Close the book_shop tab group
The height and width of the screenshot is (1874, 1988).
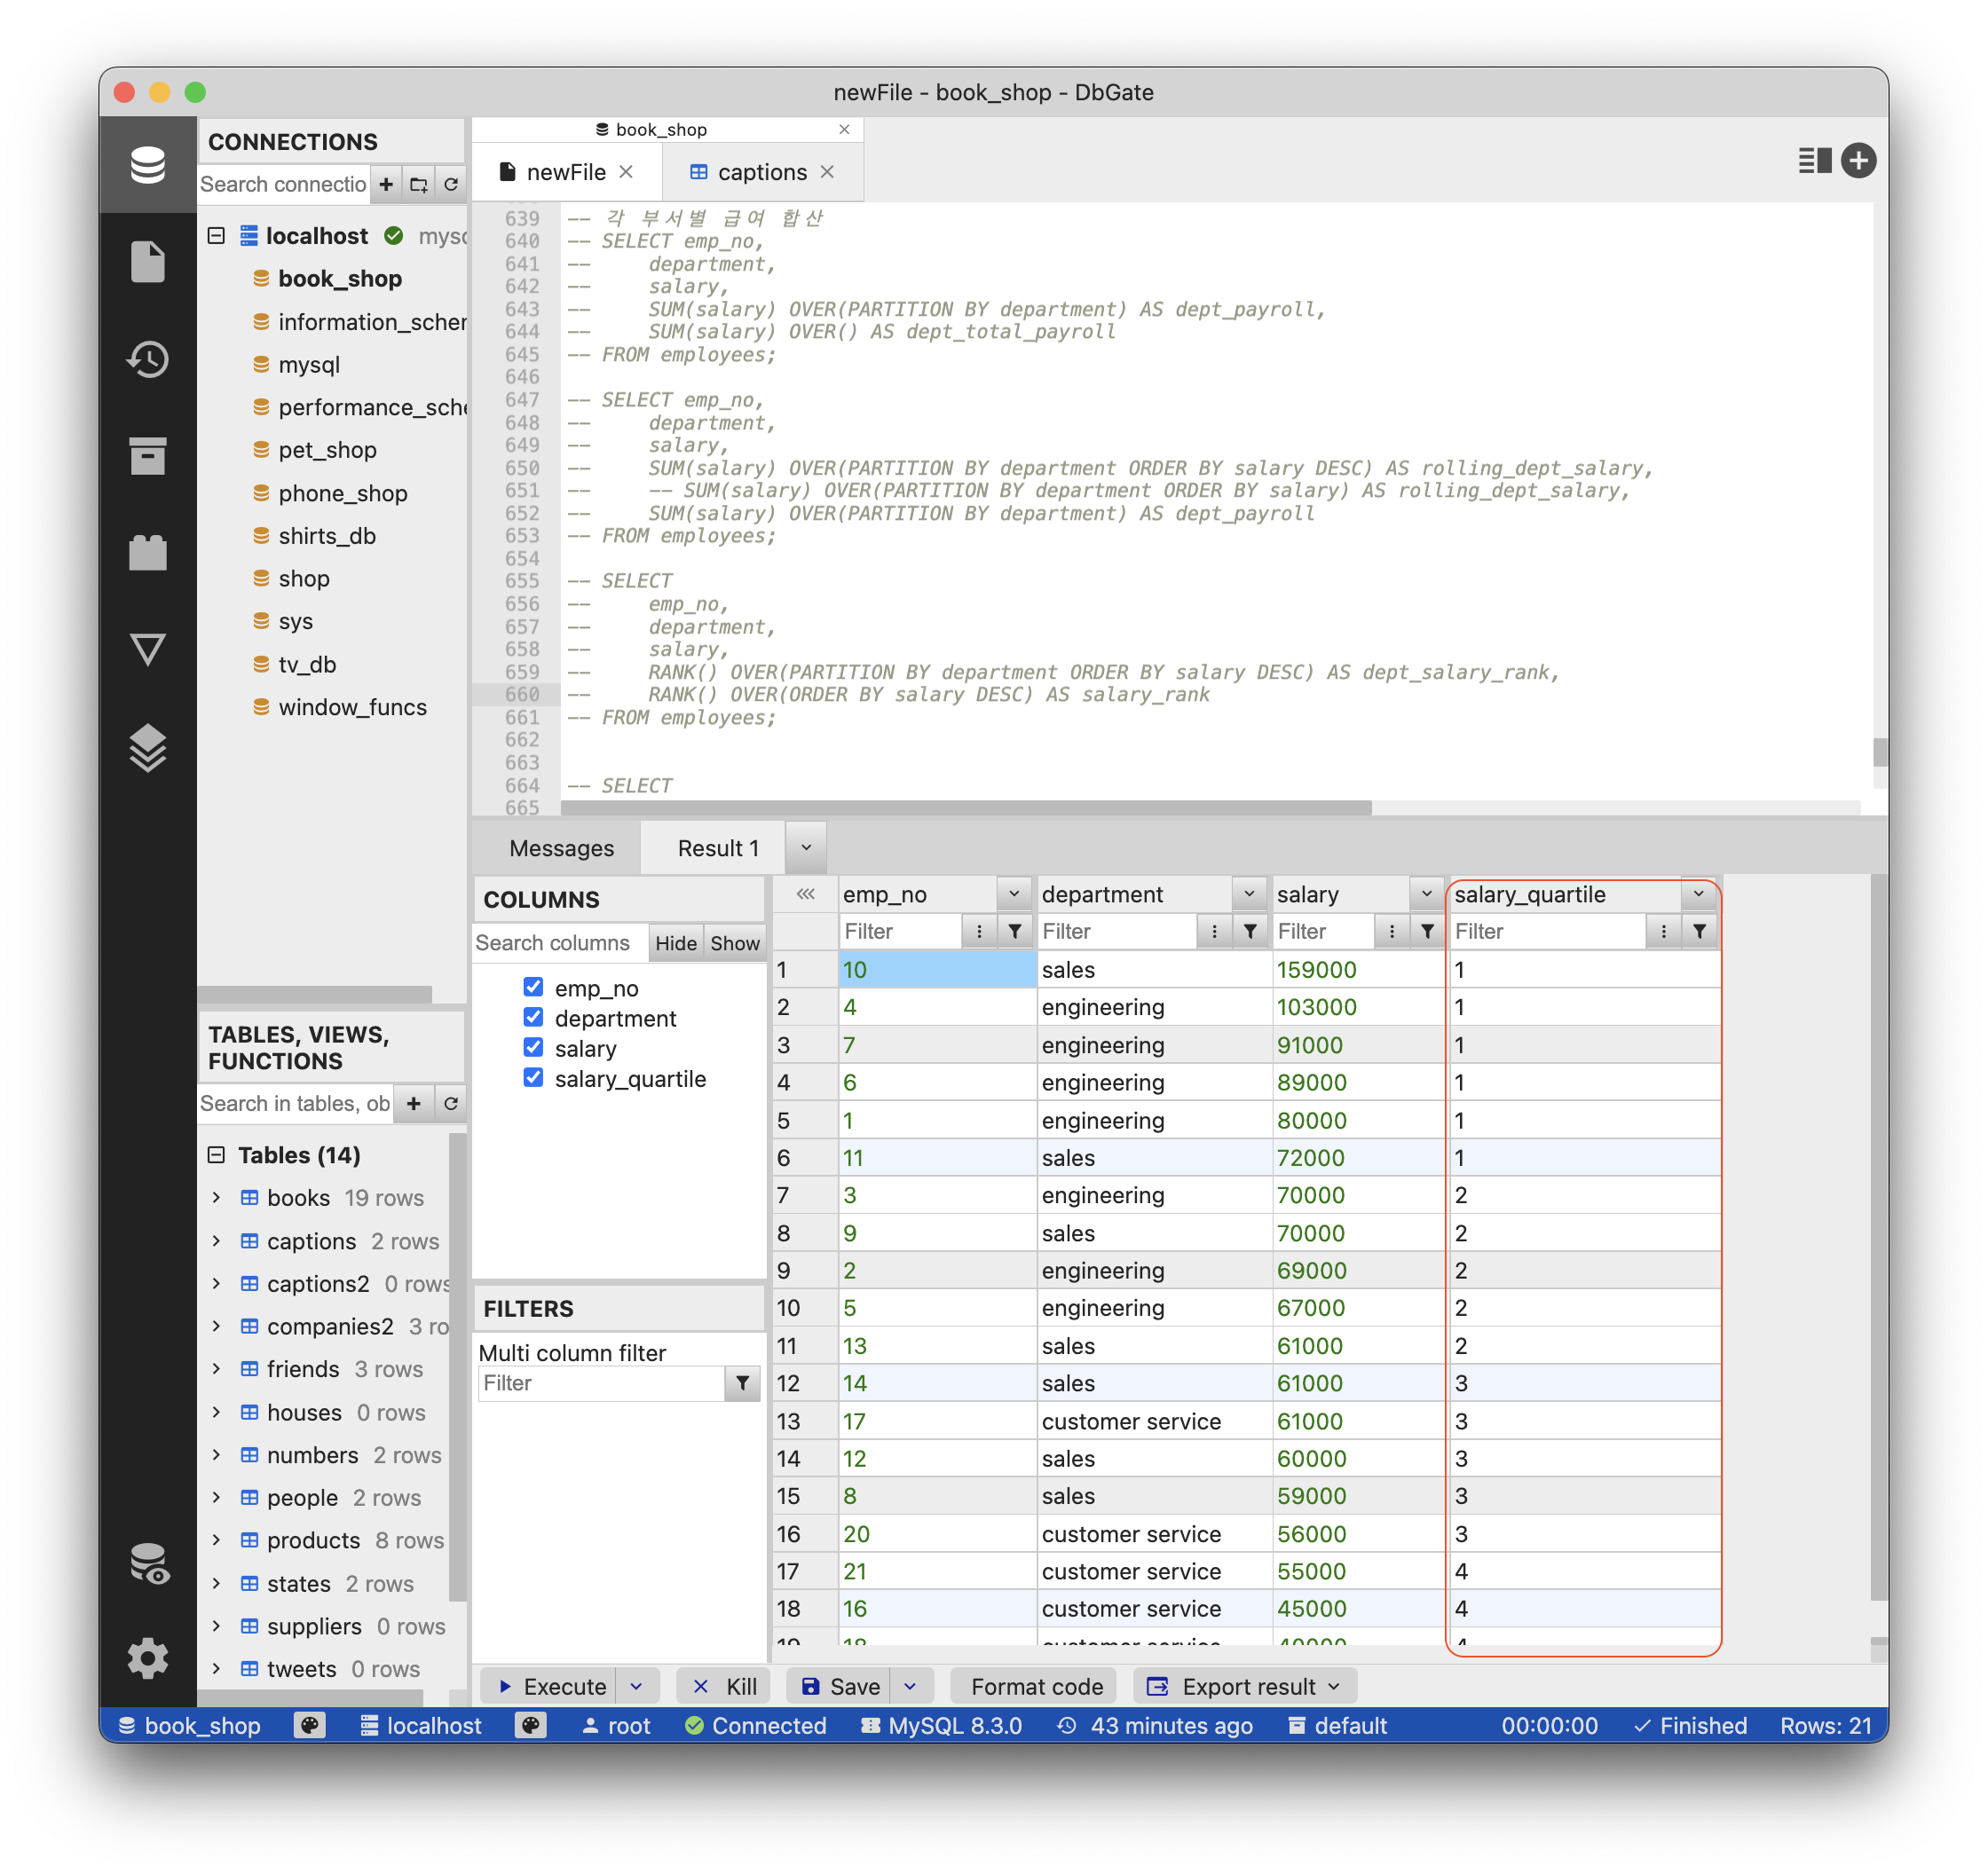[844, 129]
